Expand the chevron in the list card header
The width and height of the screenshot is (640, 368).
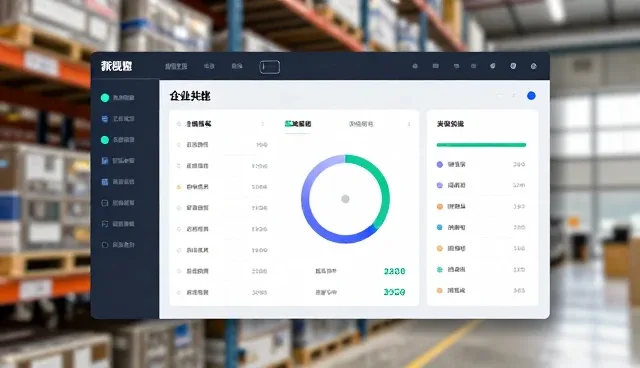pyautogui.click(x=262, y=124)
